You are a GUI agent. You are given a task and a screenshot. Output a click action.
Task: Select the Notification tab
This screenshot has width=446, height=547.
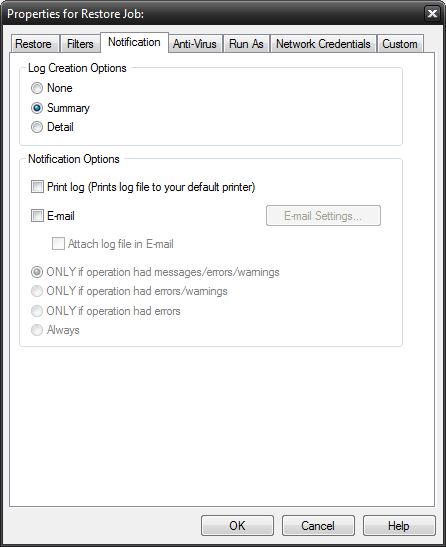[134, 42]
